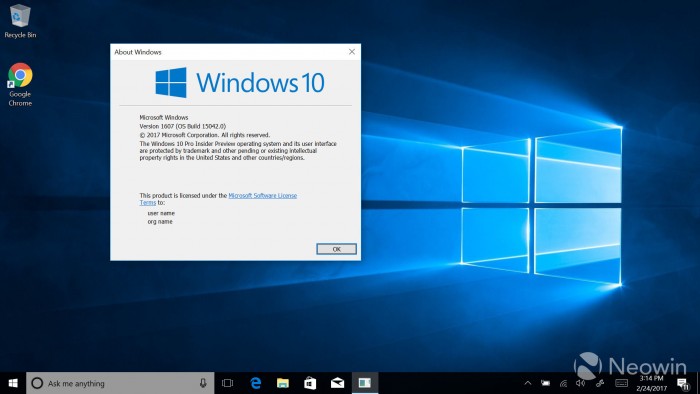
Task: Select the active winver taskbar button
Action: click(365, 383)
